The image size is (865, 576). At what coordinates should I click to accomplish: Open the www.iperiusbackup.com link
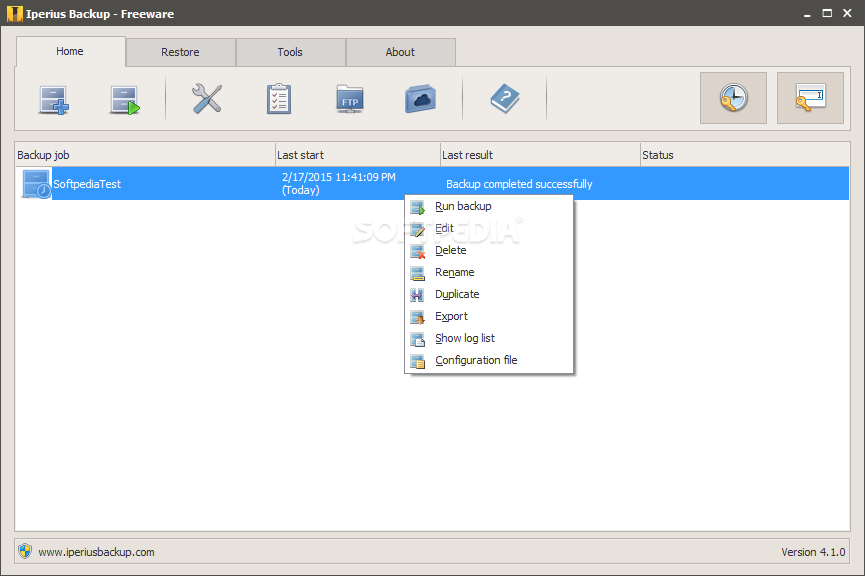[x=97, y=552]
